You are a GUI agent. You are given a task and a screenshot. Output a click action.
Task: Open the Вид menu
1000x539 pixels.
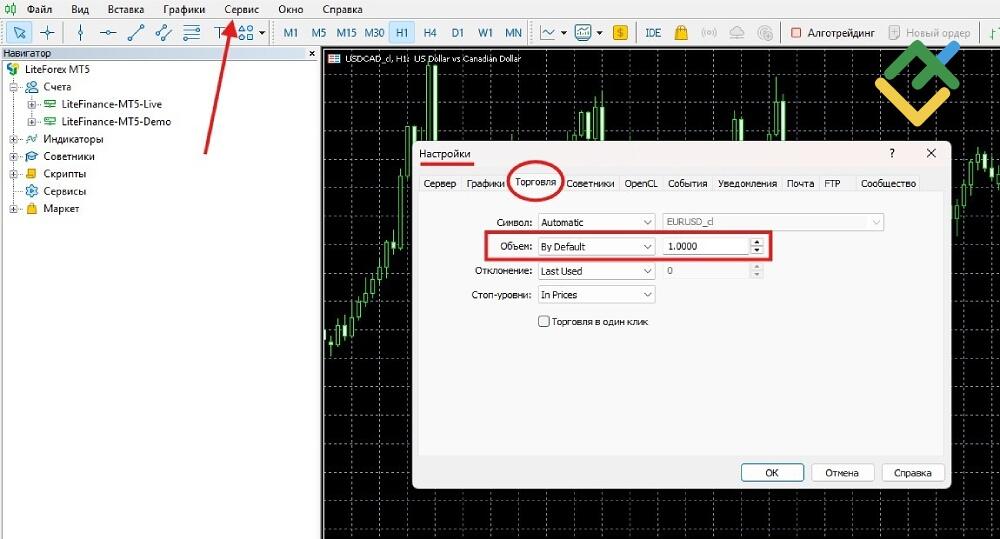click(x=80, y=10)
